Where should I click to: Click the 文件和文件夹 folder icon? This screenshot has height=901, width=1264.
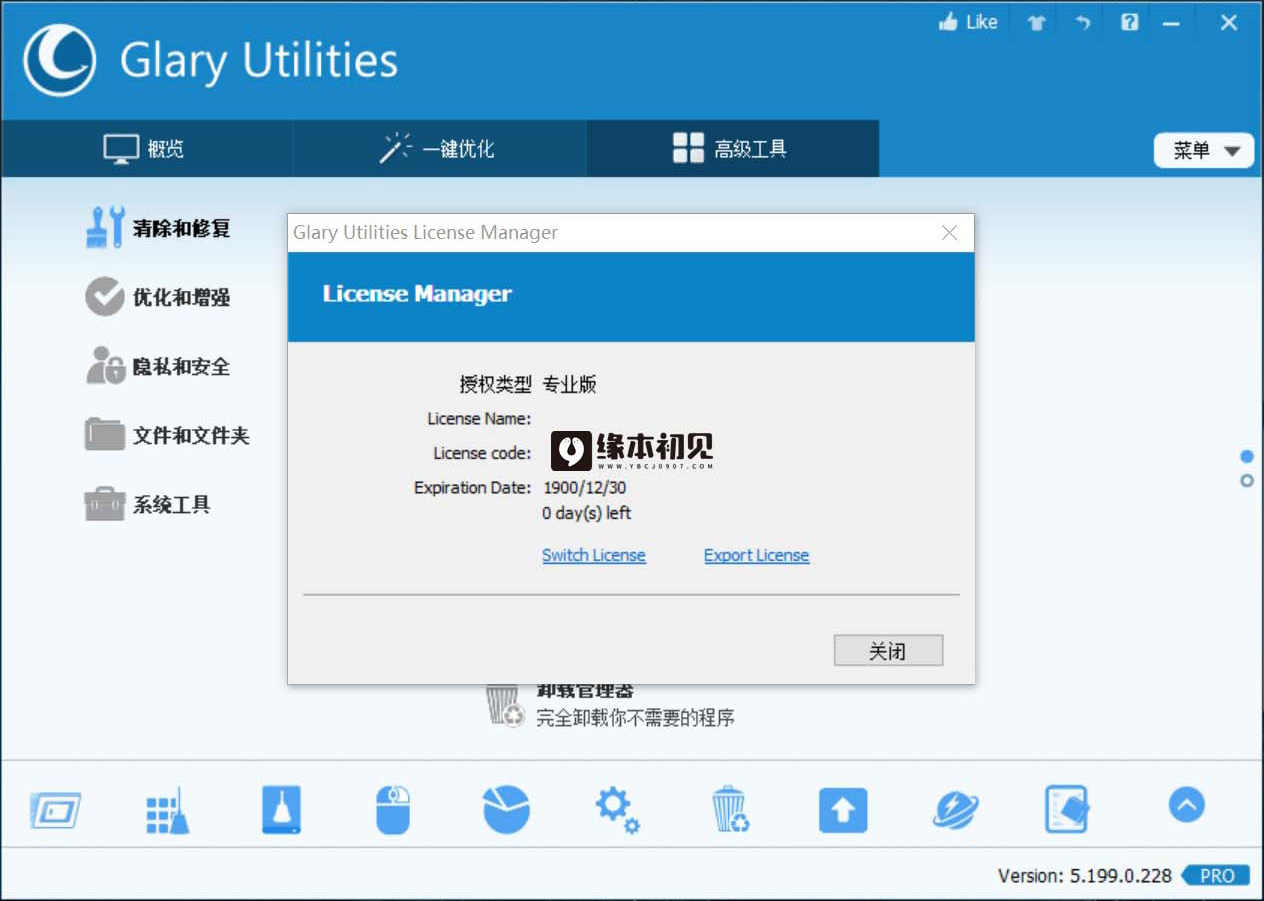point(105,435)
